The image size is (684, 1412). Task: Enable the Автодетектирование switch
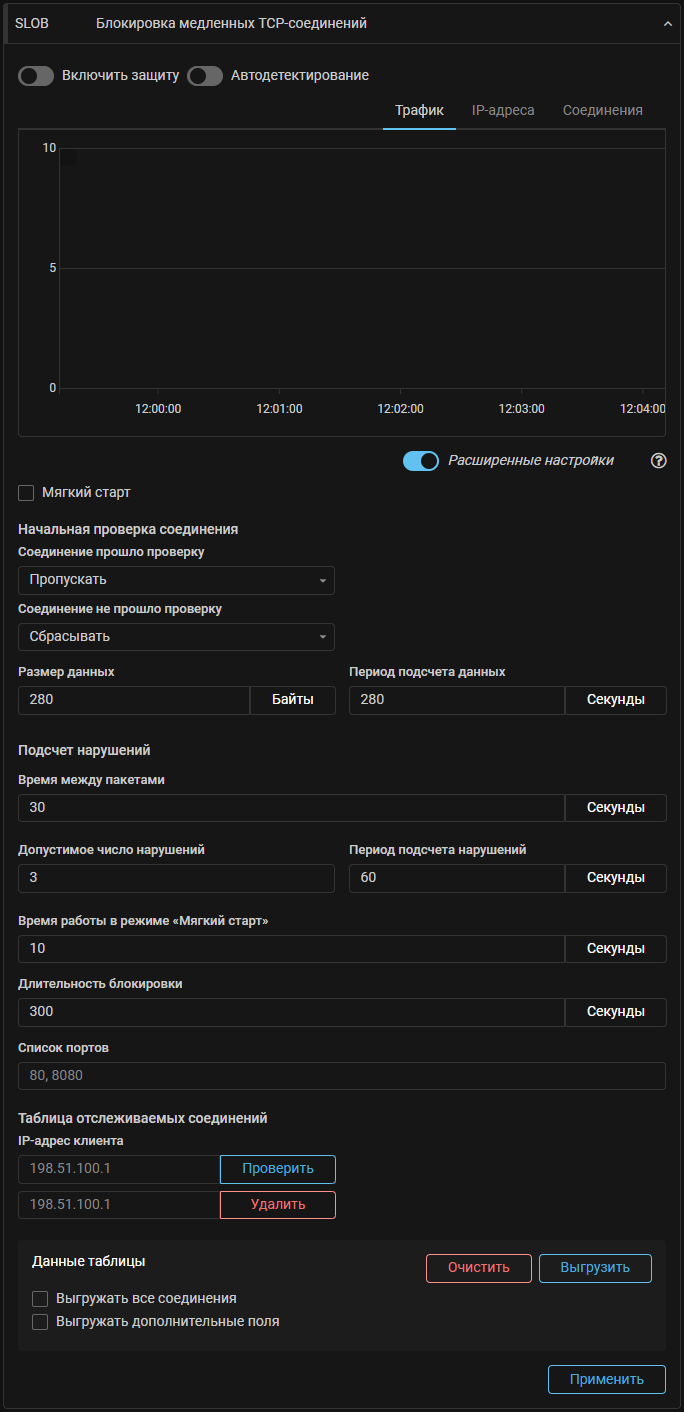coord(204,76)
